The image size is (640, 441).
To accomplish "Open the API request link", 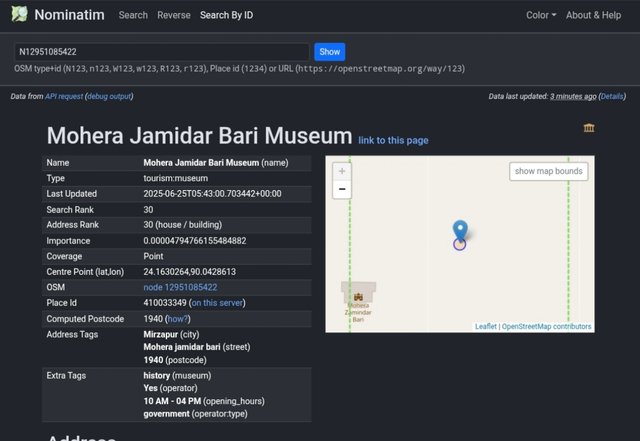I will [x=64, y=96].
